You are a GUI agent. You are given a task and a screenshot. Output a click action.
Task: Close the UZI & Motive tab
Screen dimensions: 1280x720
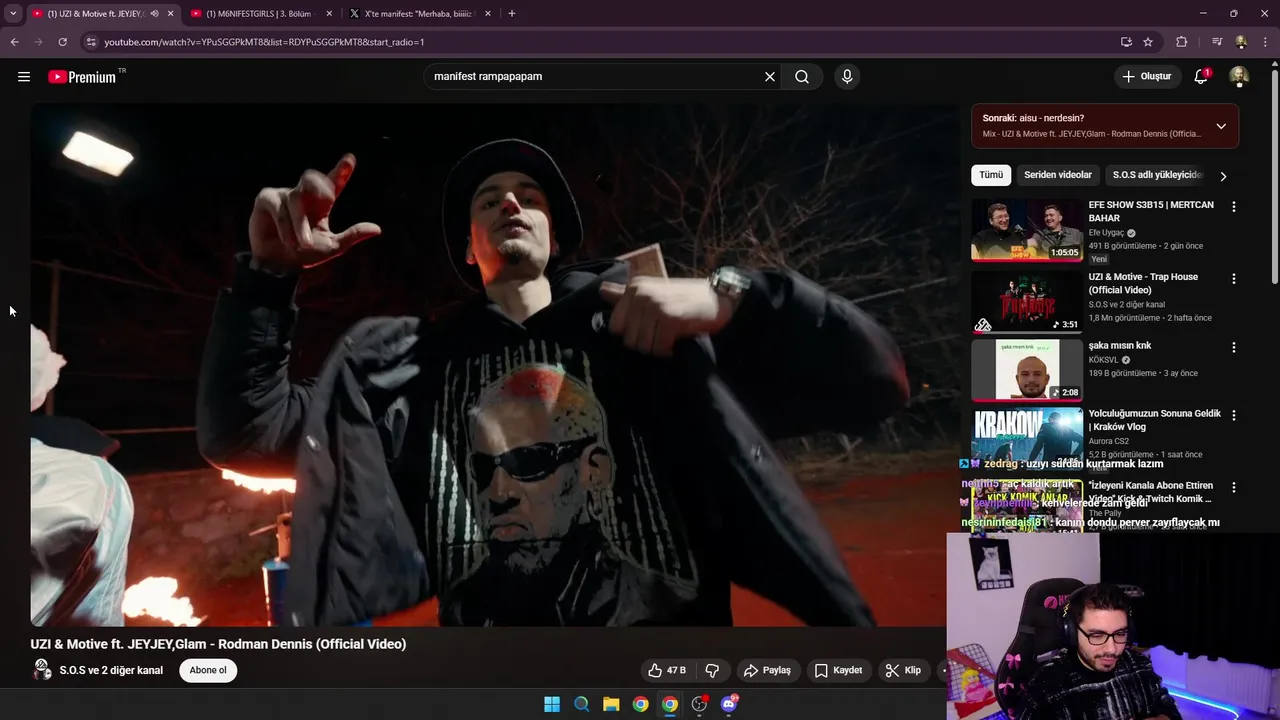point(171,14)
